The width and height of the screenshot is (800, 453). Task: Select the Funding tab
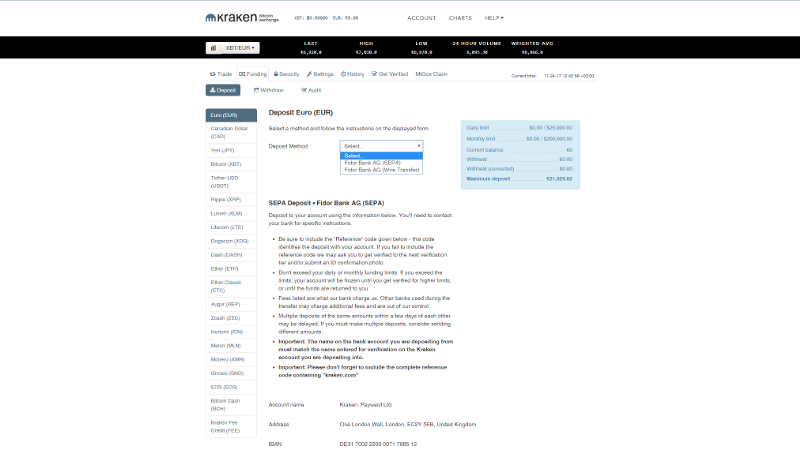253,74
